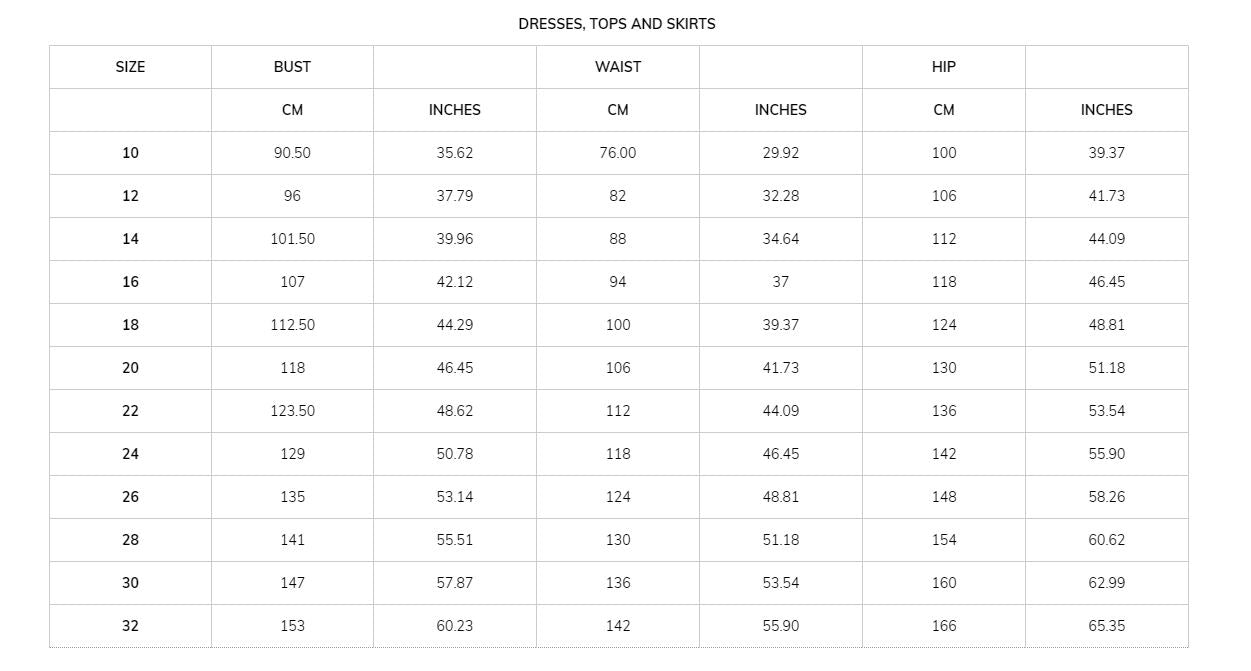Image resolution: width=1251 pixels, height=671 pixels.
Task: Select the size 32 row label
Action: pos(130,626)
